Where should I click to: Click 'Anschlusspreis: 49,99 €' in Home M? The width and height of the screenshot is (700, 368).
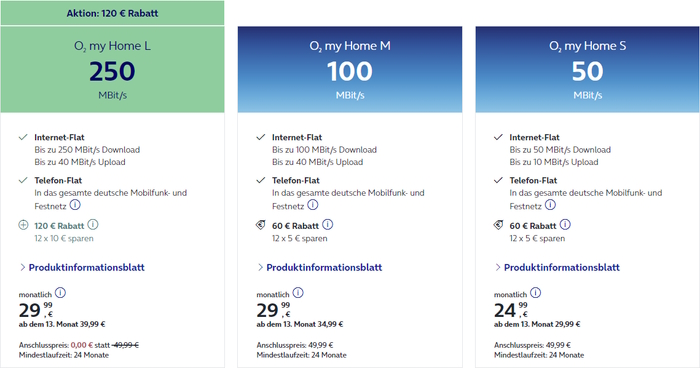coord(295,345)
